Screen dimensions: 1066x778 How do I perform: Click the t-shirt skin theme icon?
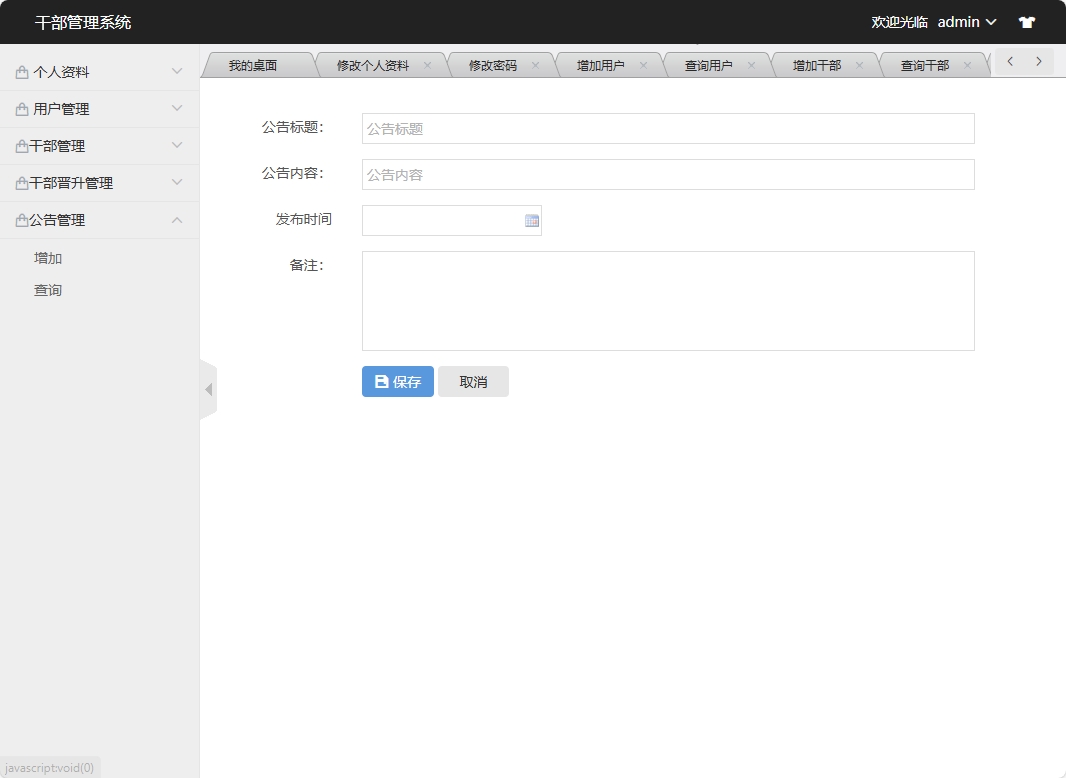pos(1027,22)
